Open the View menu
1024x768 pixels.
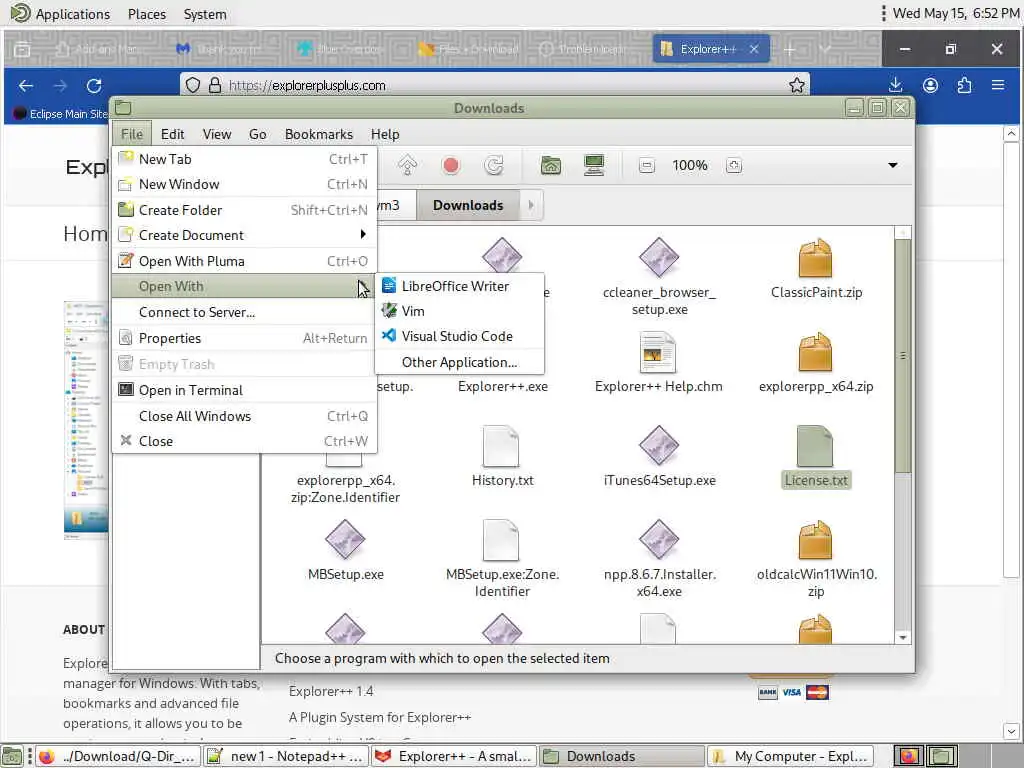pyautogui.click(x=217, y=134)
